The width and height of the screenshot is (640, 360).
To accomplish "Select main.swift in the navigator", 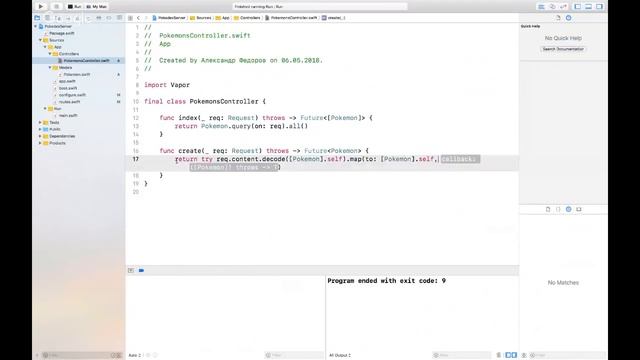I will (68, 116).
